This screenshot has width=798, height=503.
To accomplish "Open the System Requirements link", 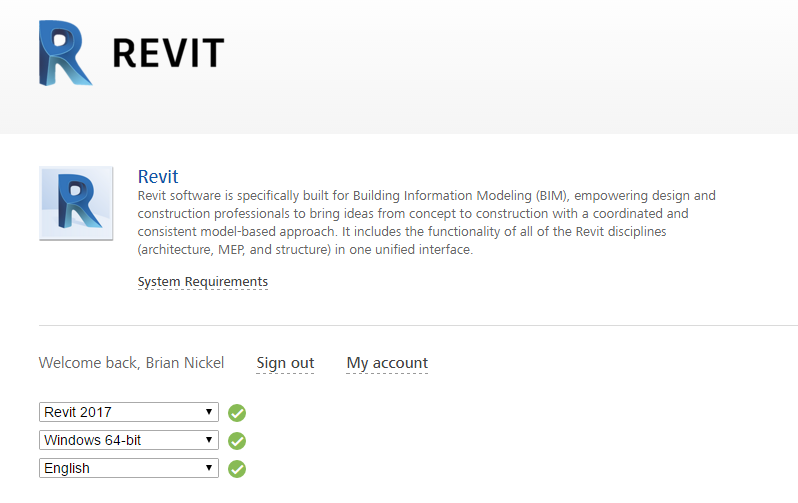I will [203, 282].
